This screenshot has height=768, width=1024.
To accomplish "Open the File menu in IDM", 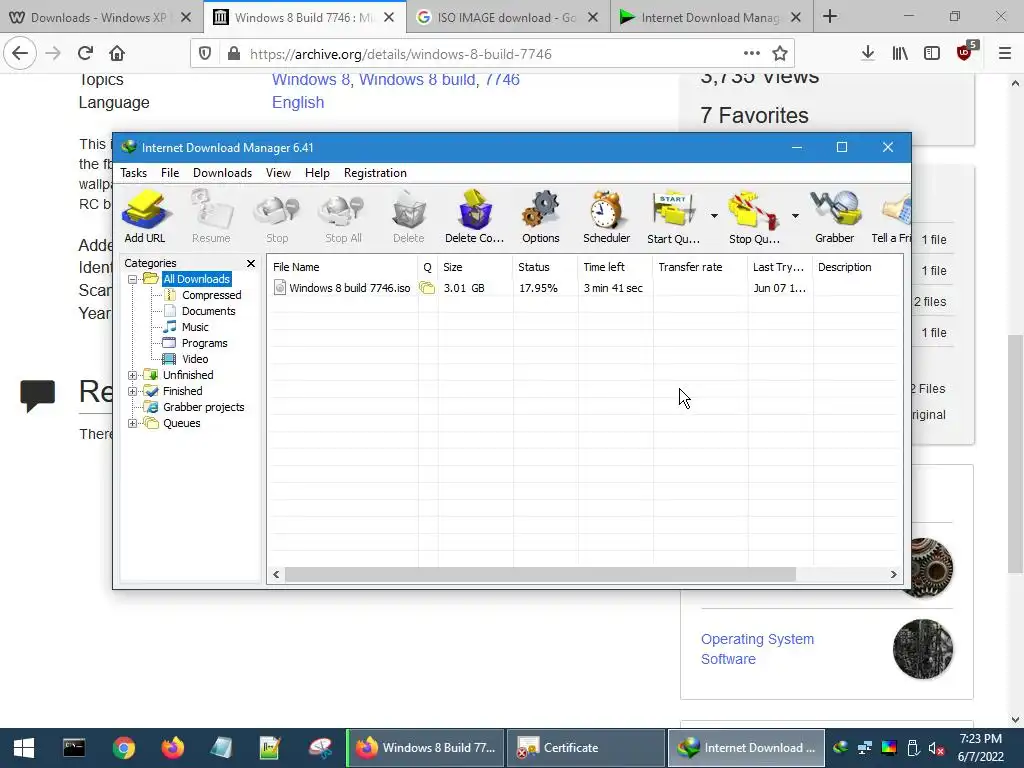I will point(170,173).
